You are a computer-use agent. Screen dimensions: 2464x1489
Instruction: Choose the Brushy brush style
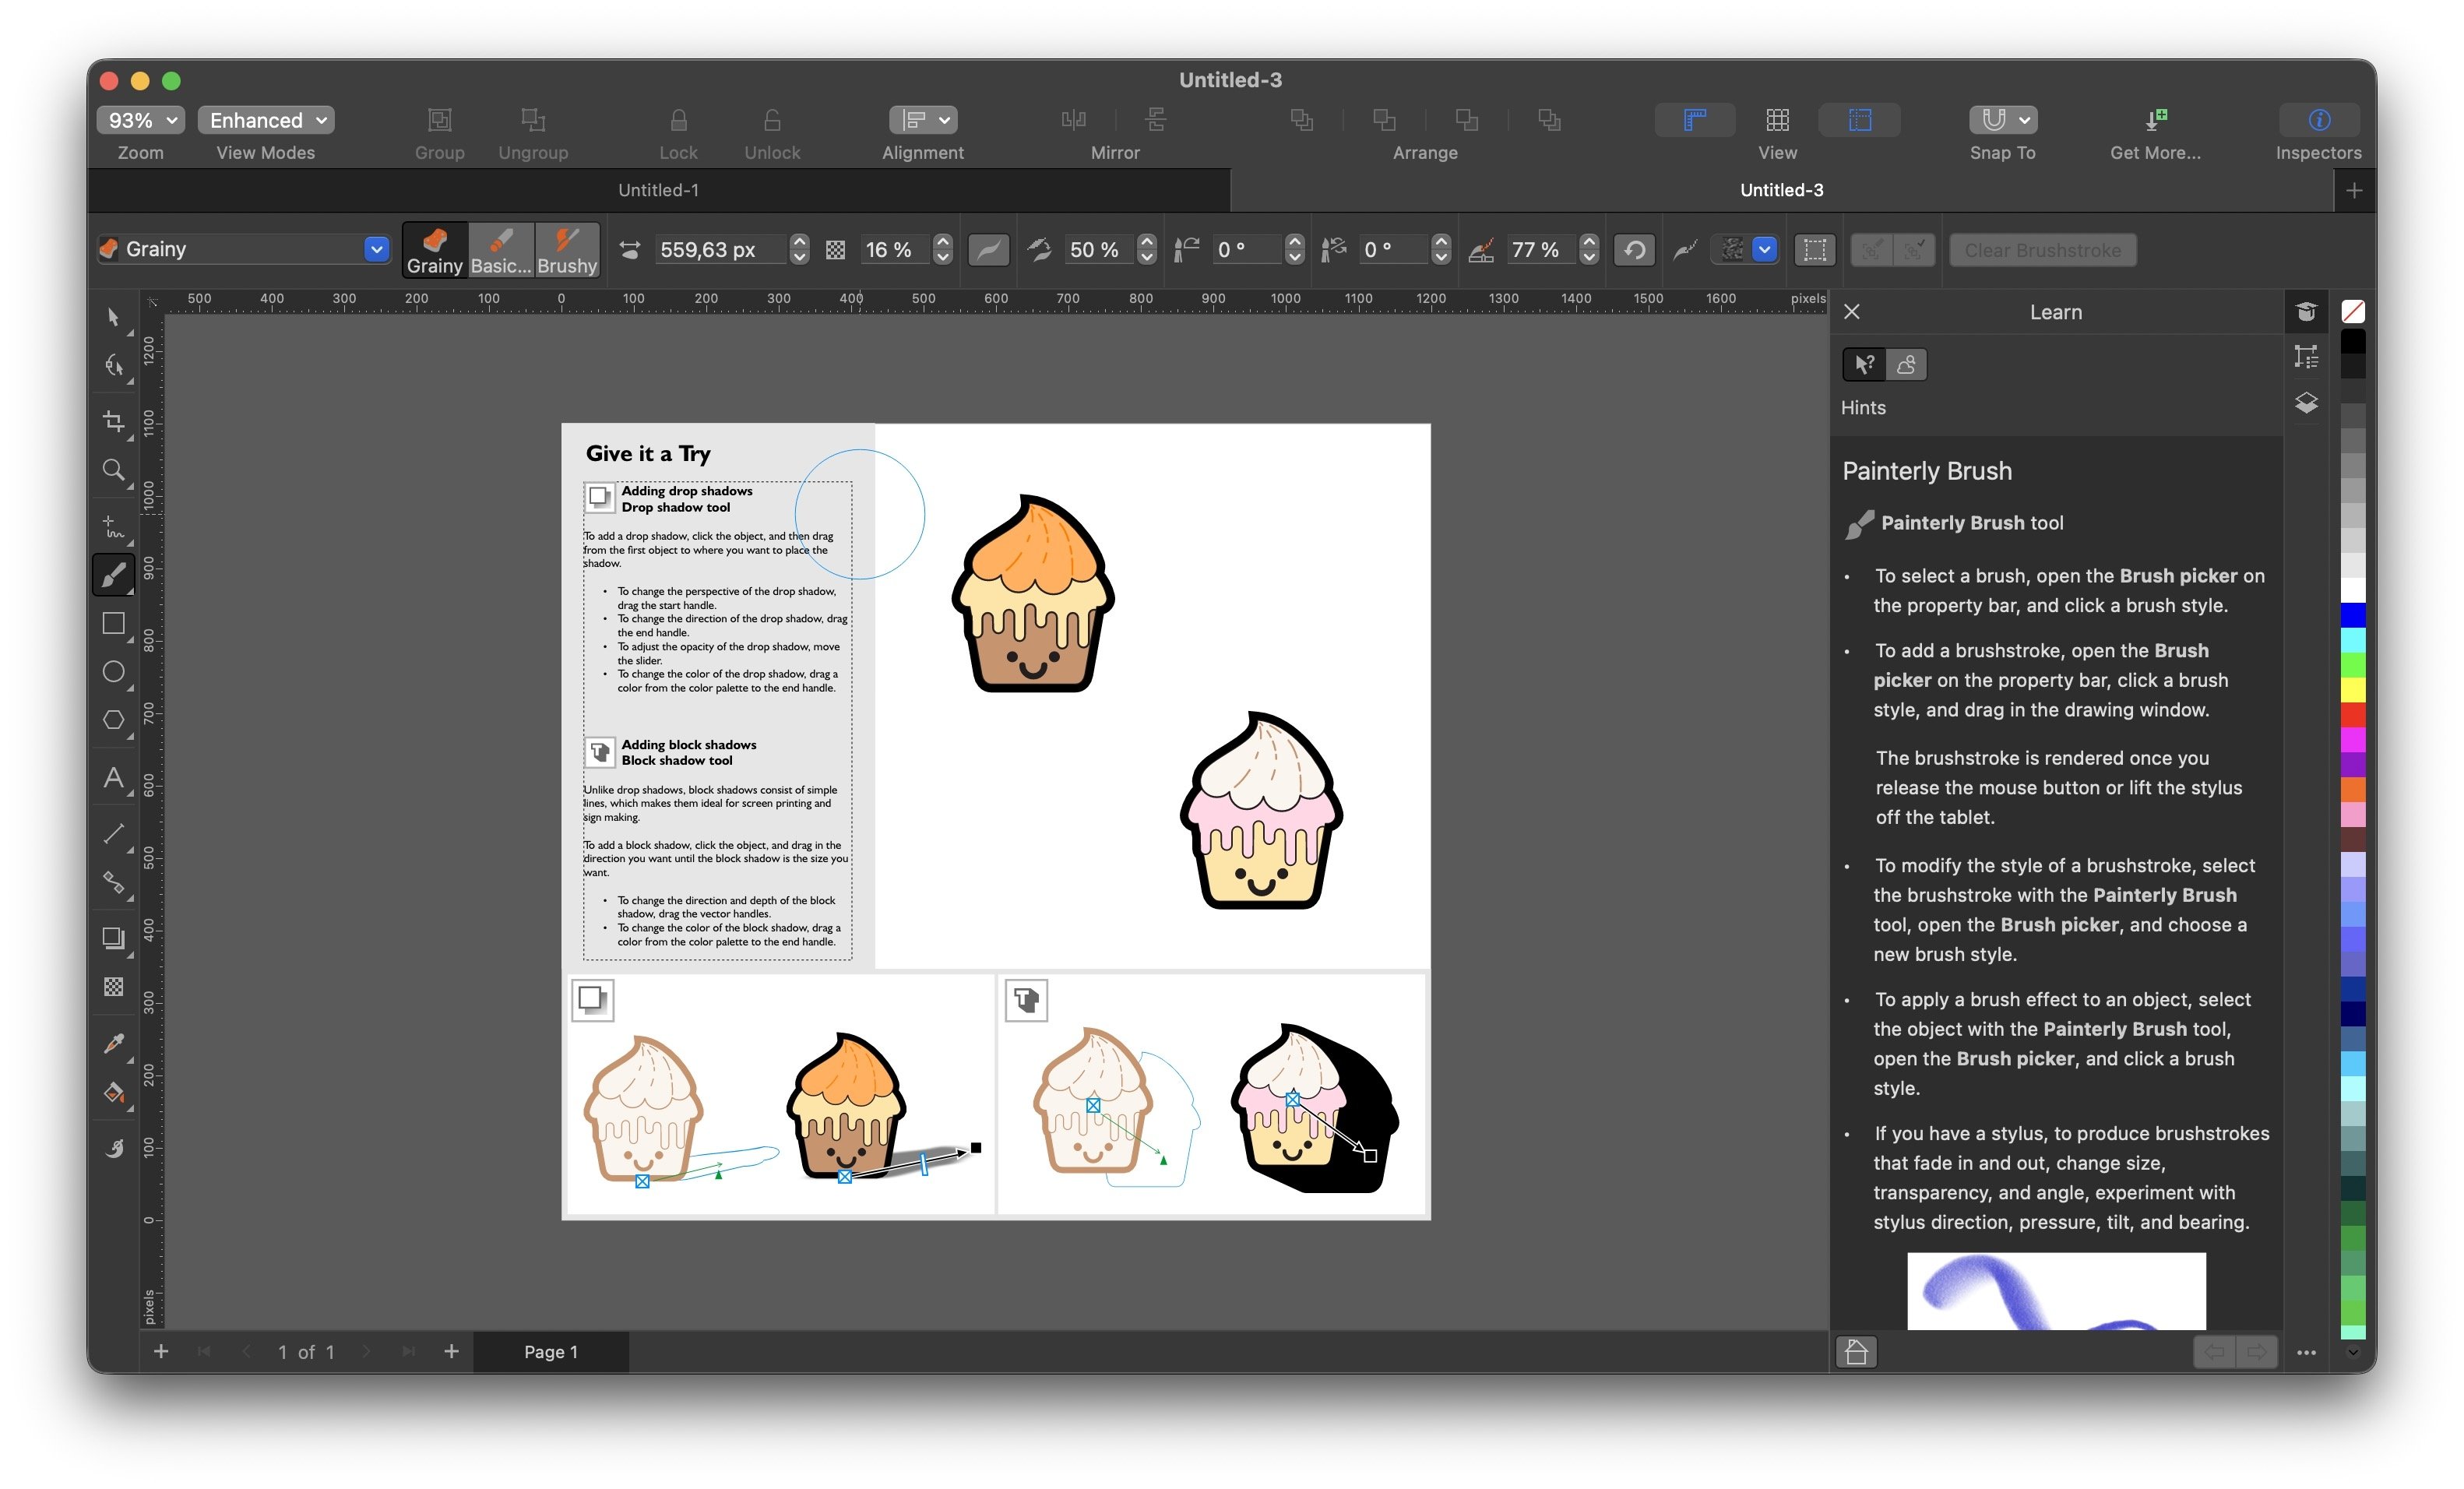point(566,249)
